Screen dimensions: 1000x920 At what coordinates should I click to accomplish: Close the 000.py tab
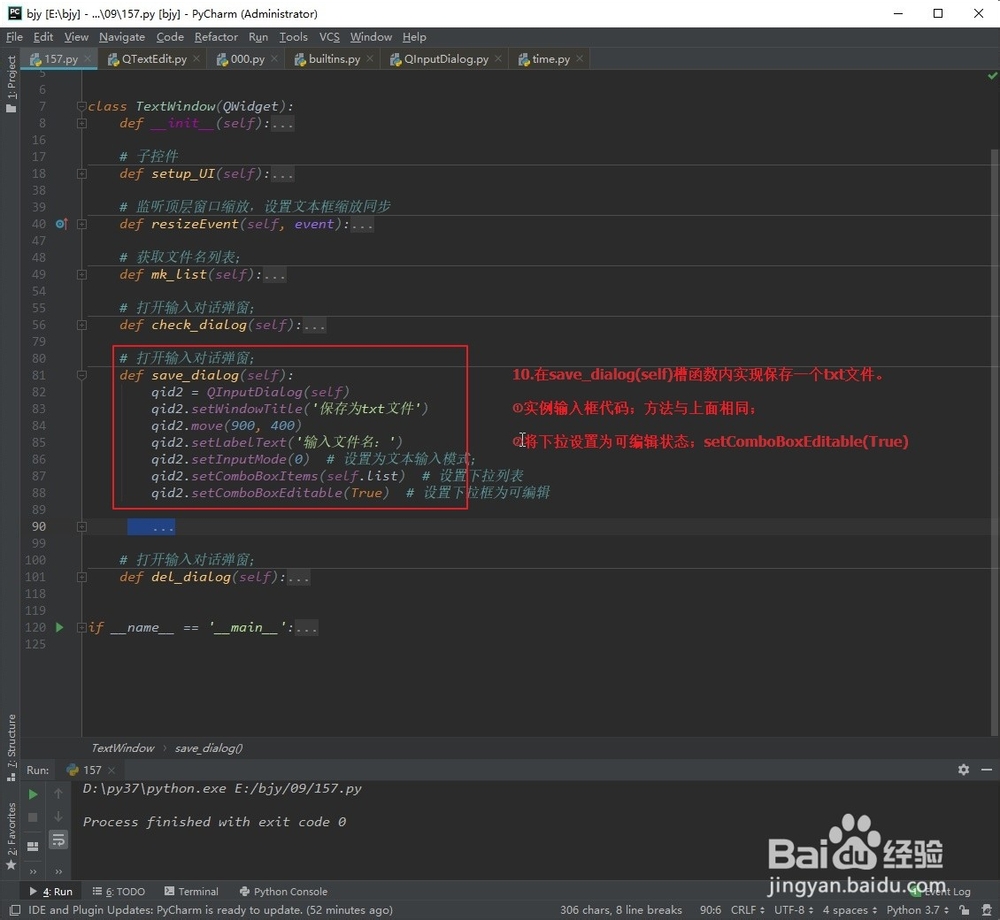point(274,59)
